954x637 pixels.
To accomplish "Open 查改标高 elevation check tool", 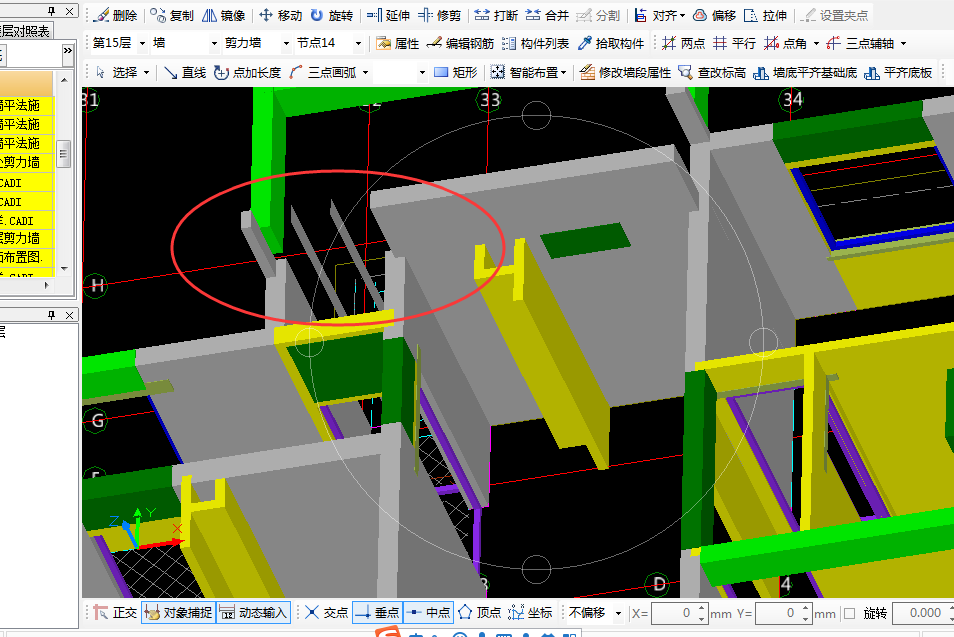I will [x=712, y=72].
